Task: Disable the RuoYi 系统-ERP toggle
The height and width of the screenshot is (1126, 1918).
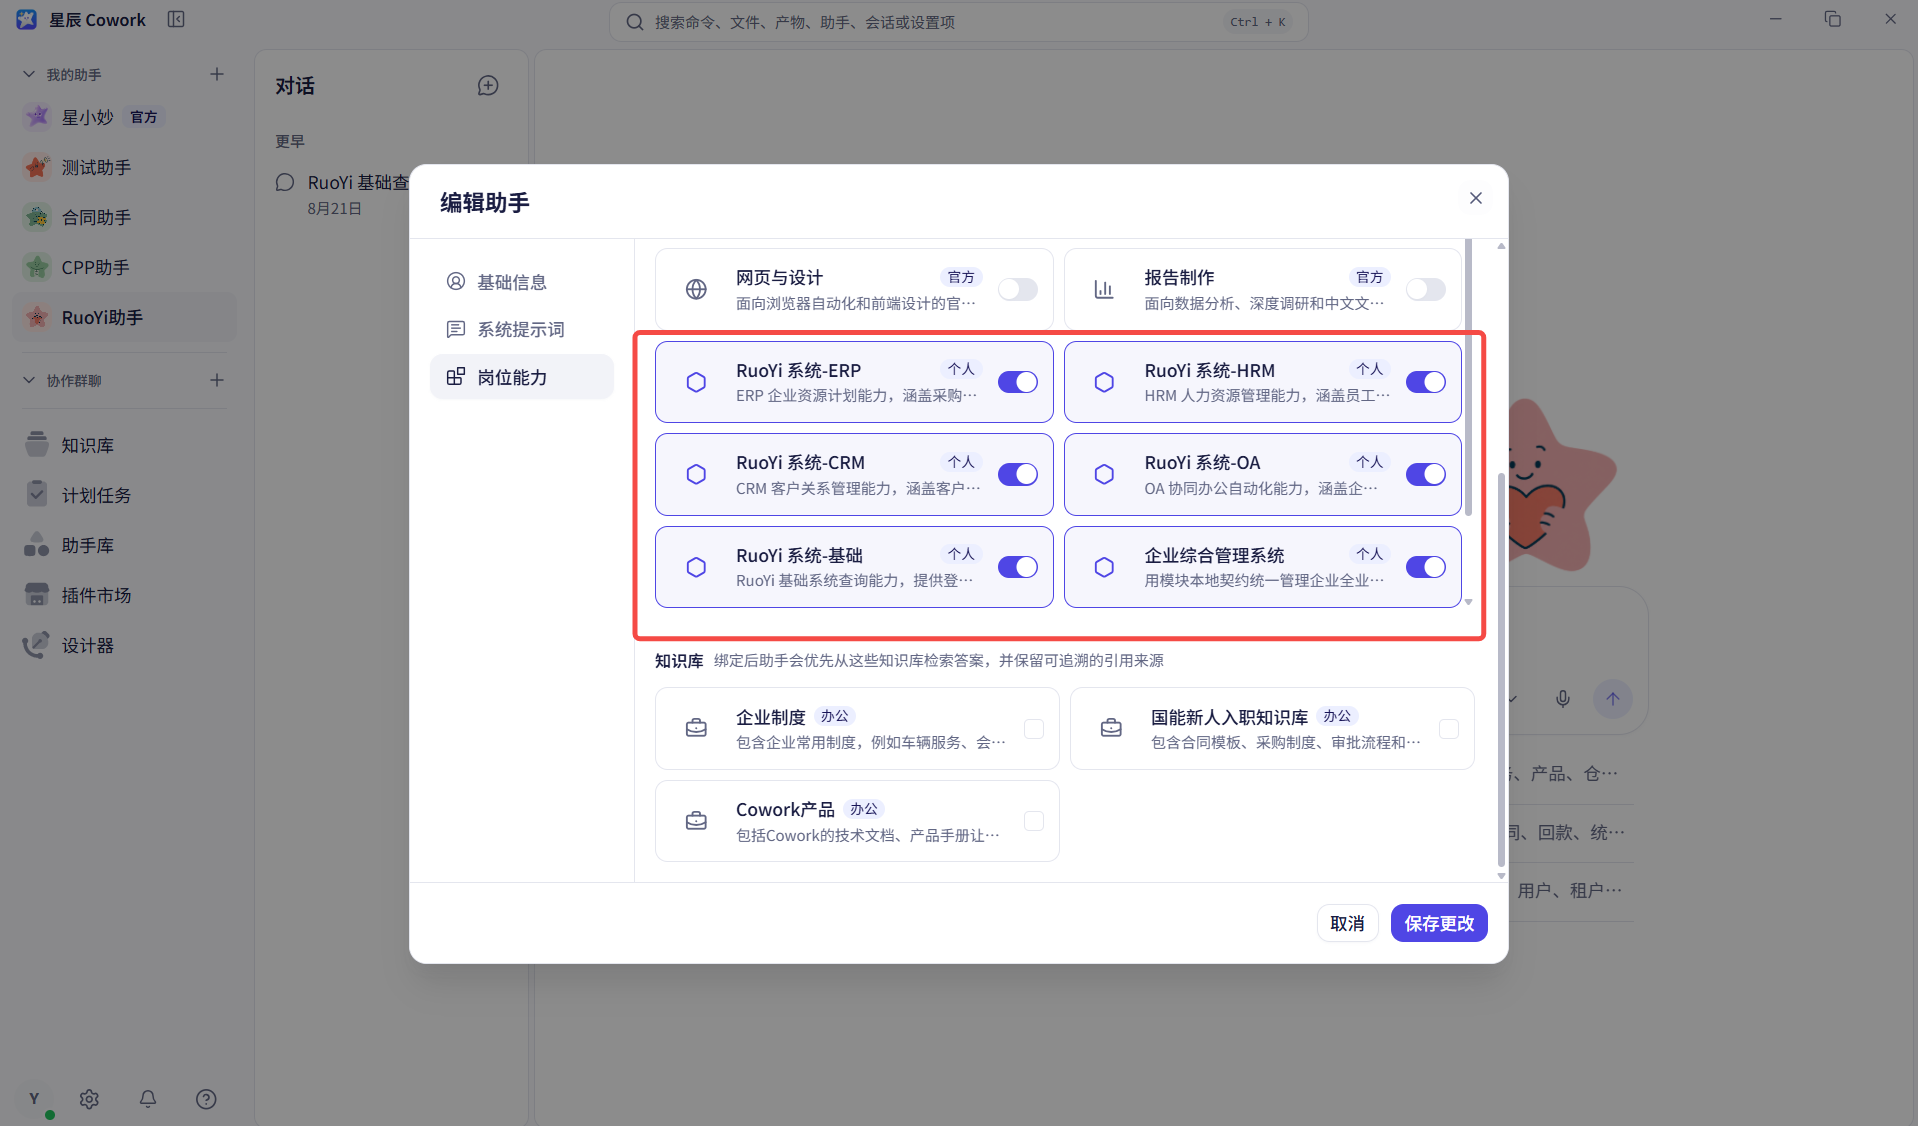Action: (1018, 382)
